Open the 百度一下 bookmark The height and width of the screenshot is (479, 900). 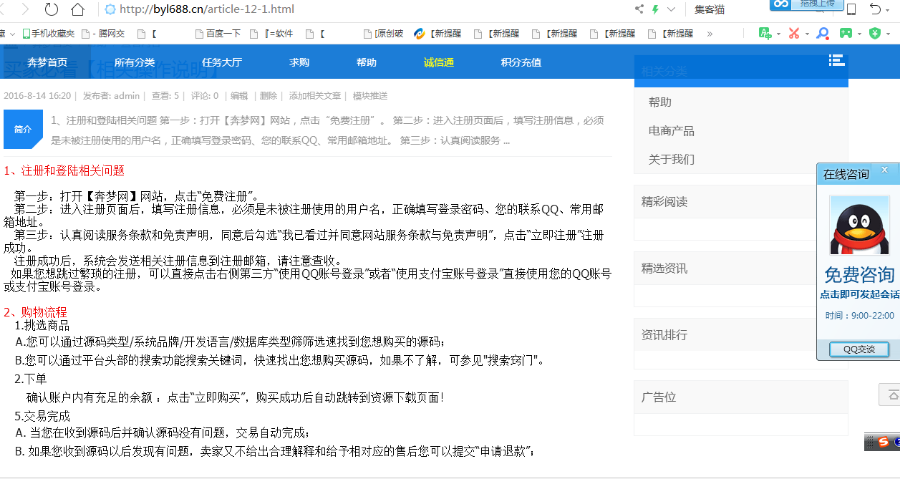point(218,34)
